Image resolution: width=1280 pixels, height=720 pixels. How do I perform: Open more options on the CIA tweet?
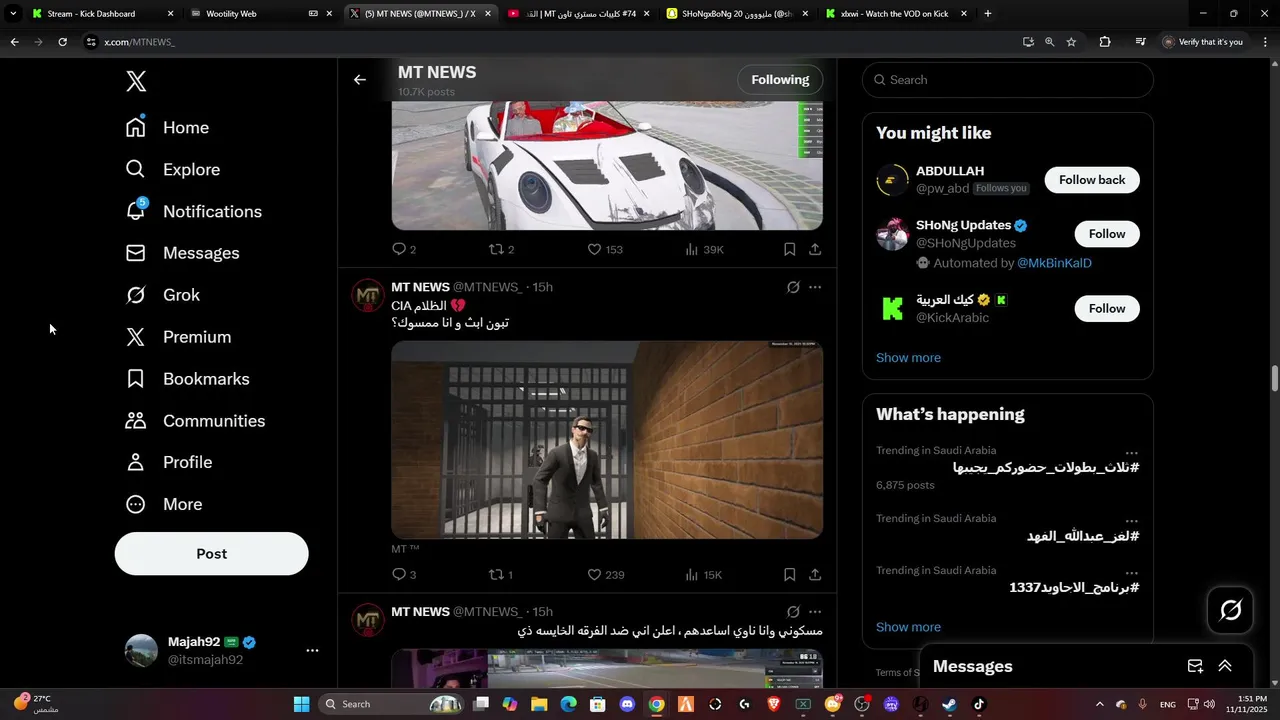click(815, 287)
